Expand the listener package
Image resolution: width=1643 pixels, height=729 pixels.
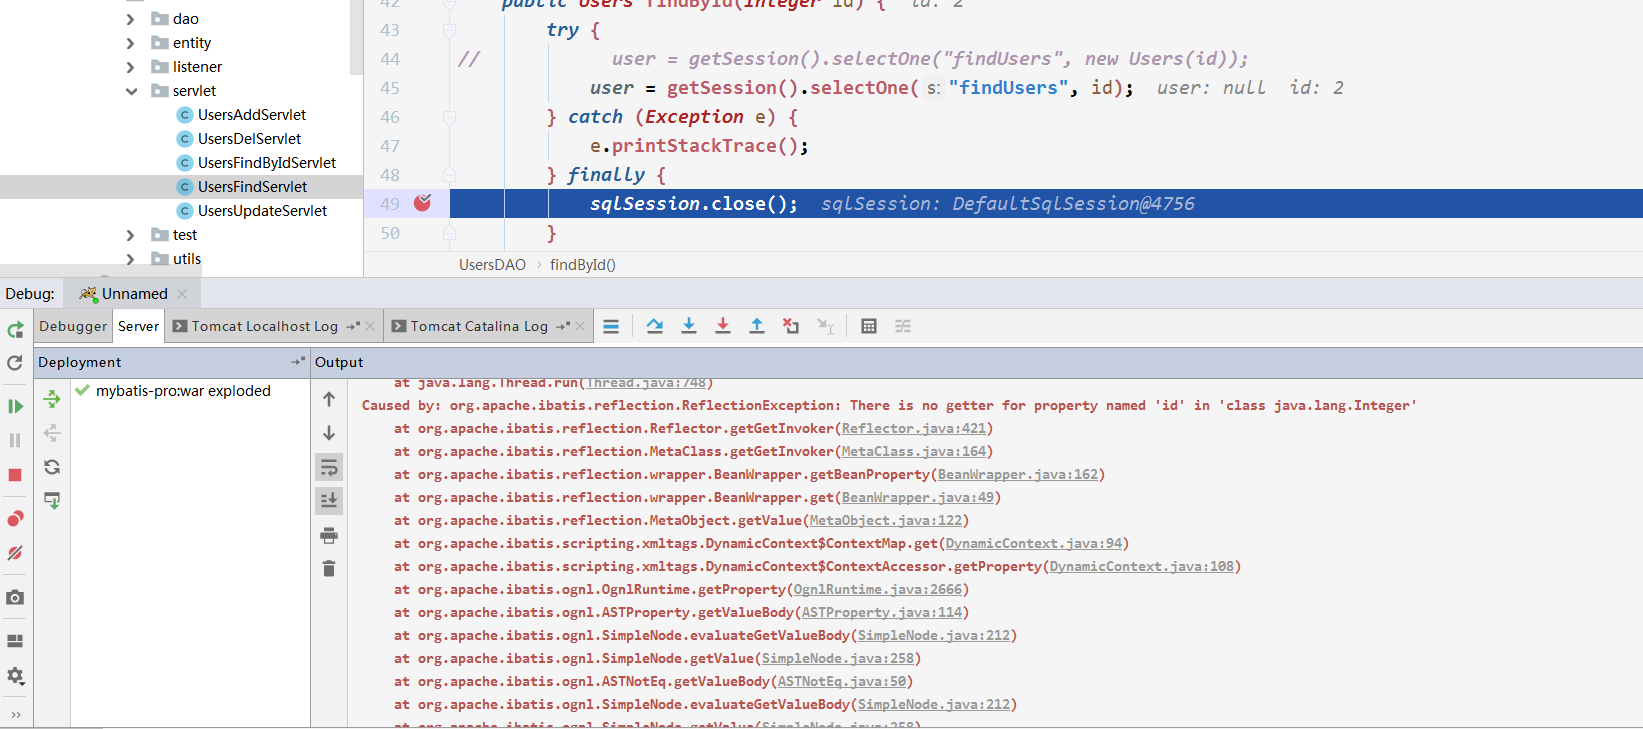tap(131, 67)
